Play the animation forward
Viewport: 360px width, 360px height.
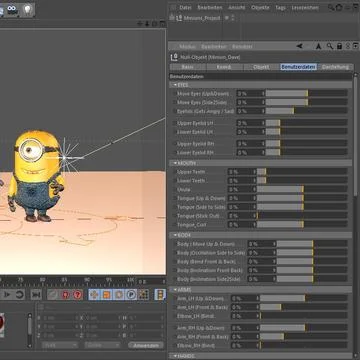click(x=7, y=294)
